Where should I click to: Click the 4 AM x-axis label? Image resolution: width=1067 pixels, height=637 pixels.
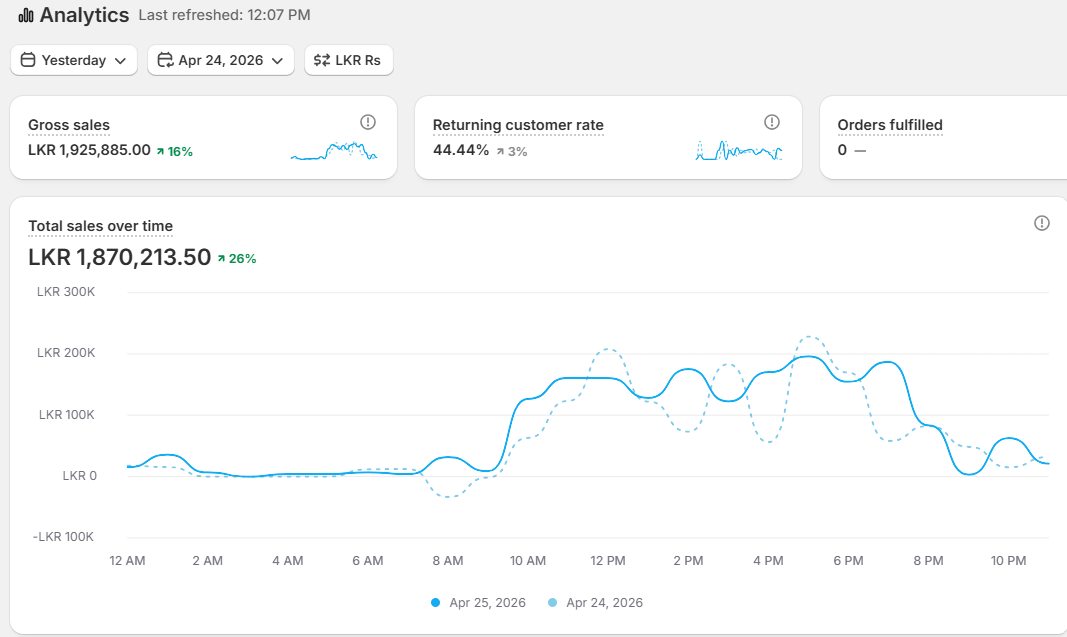[288, 561]
